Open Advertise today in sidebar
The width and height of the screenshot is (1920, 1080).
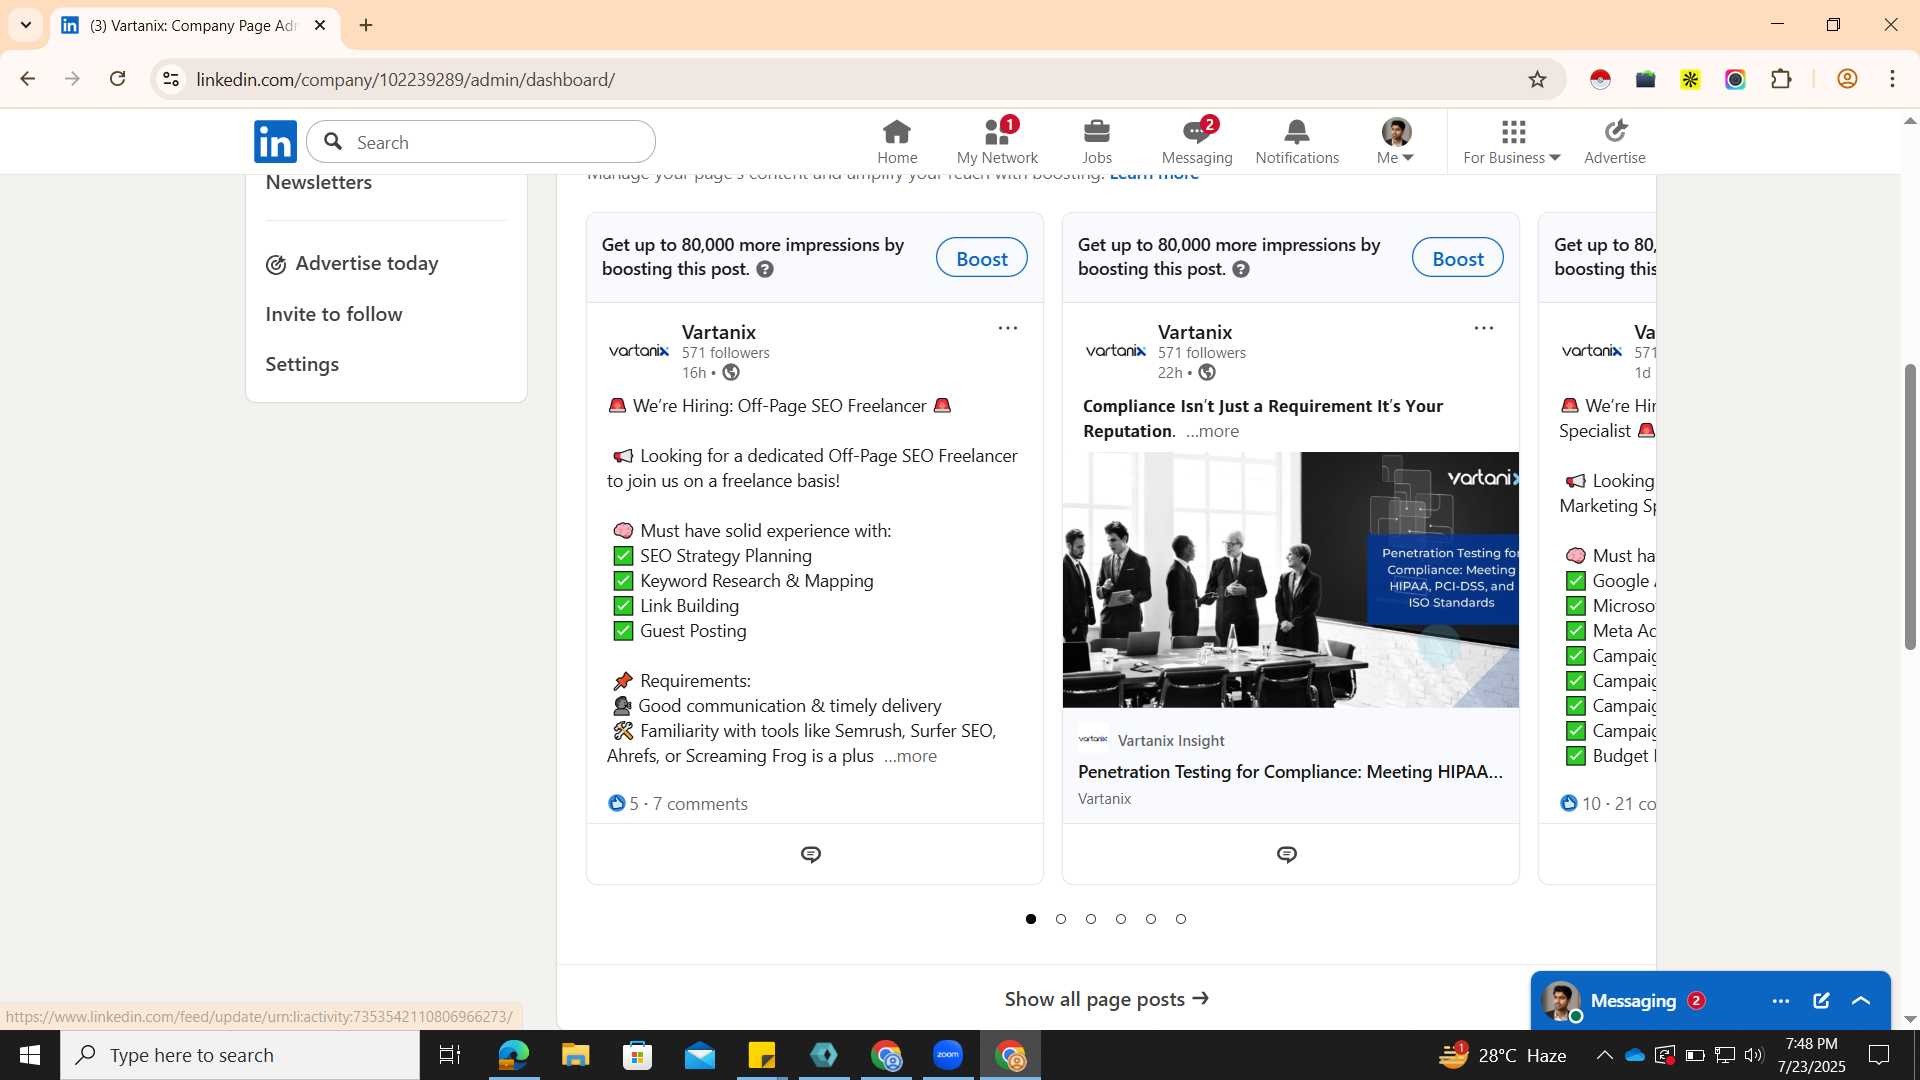click(353, 264)
